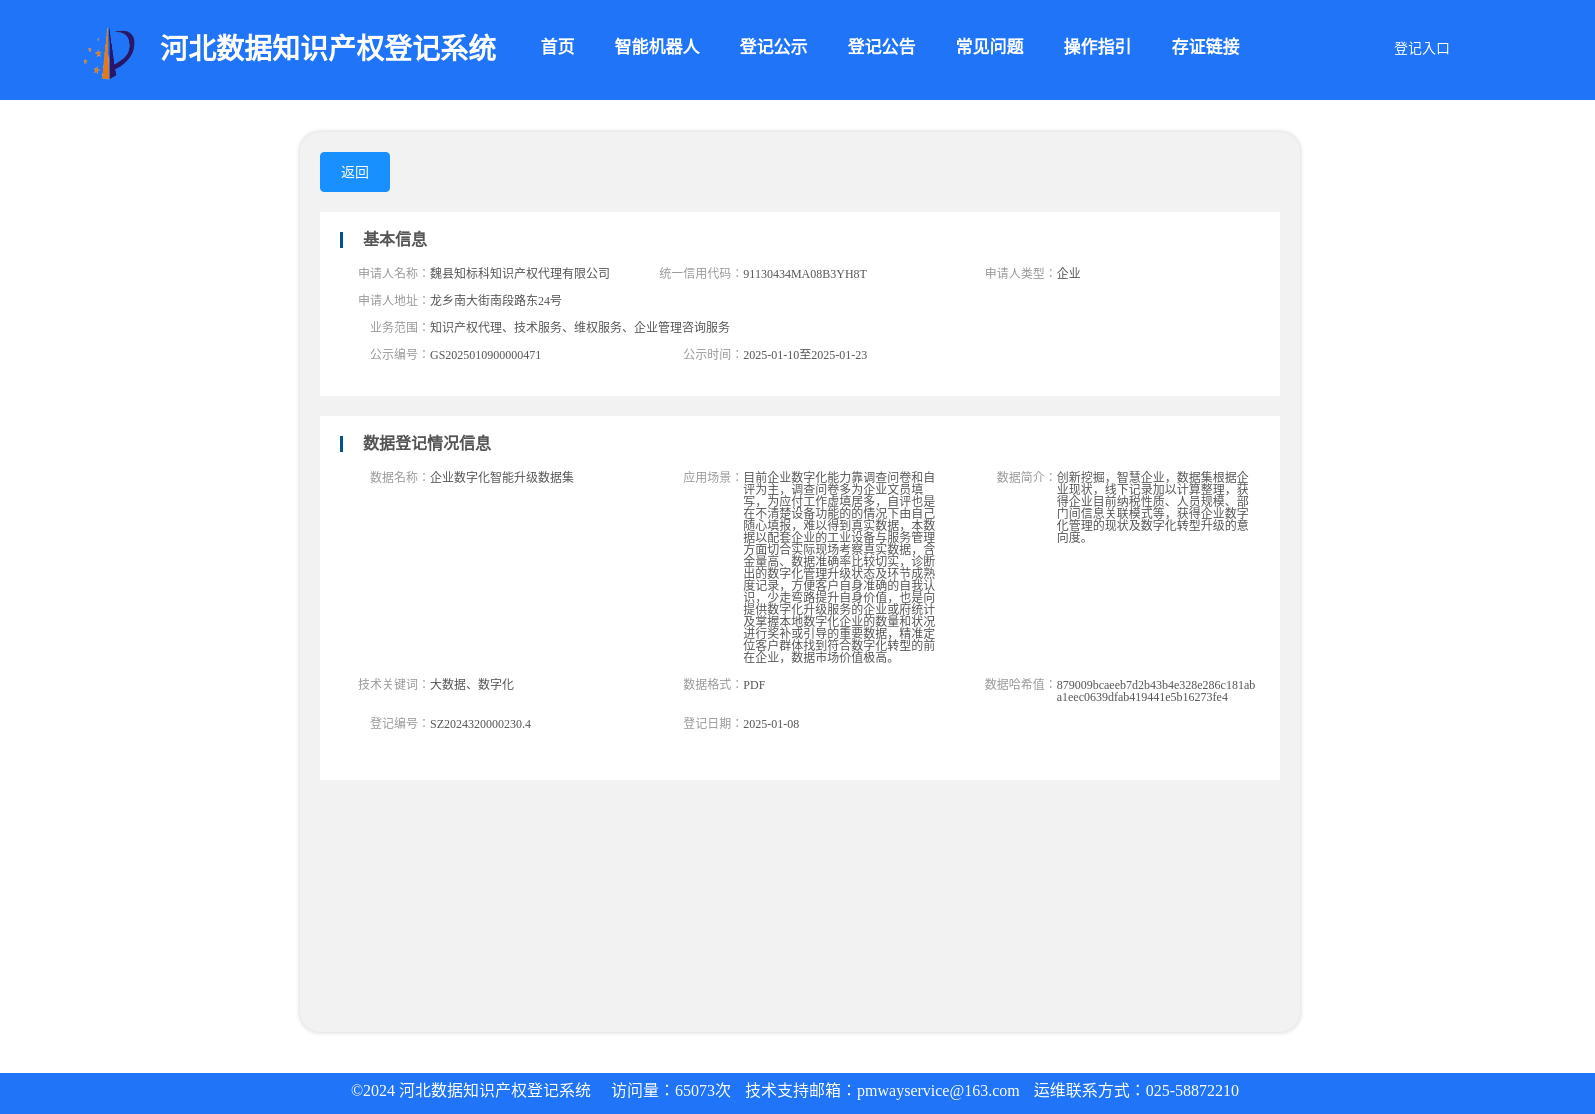1595x1114 pixels.
Task: Open the 操作指引 menu item
Action: (1097, 47)
